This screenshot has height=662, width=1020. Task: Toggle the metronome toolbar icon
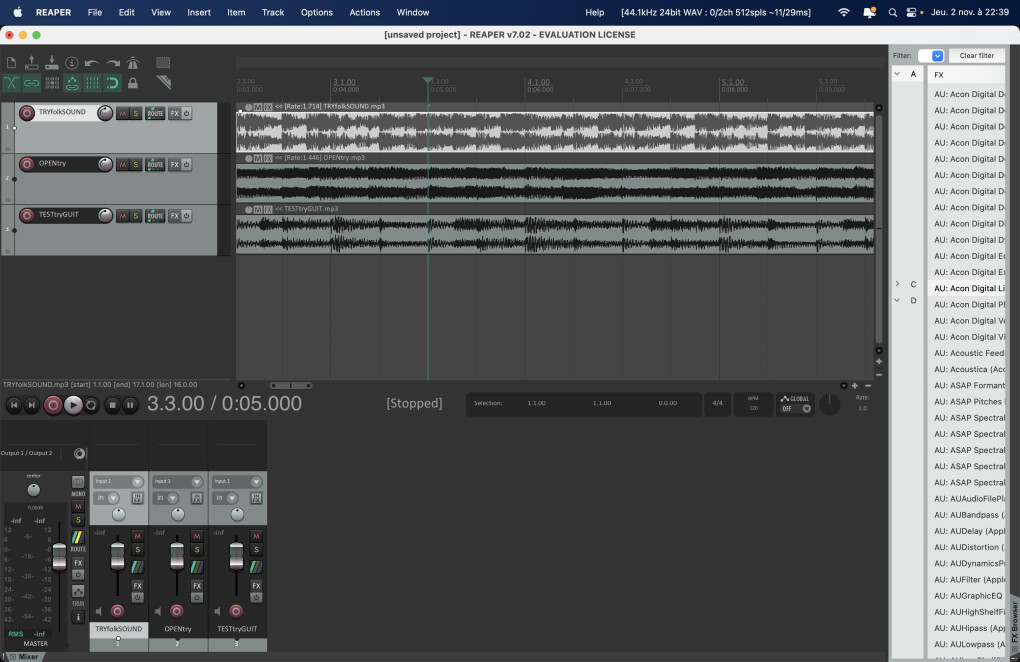pyautogui.click(x=133, y=62)
